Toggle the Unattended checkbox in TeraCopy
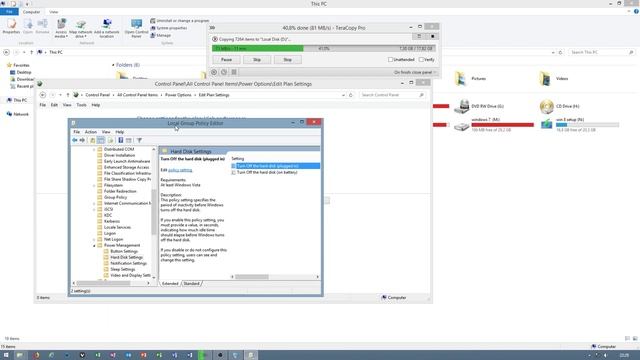This screenshot has height=360, width=640. [x=390, y=60]
